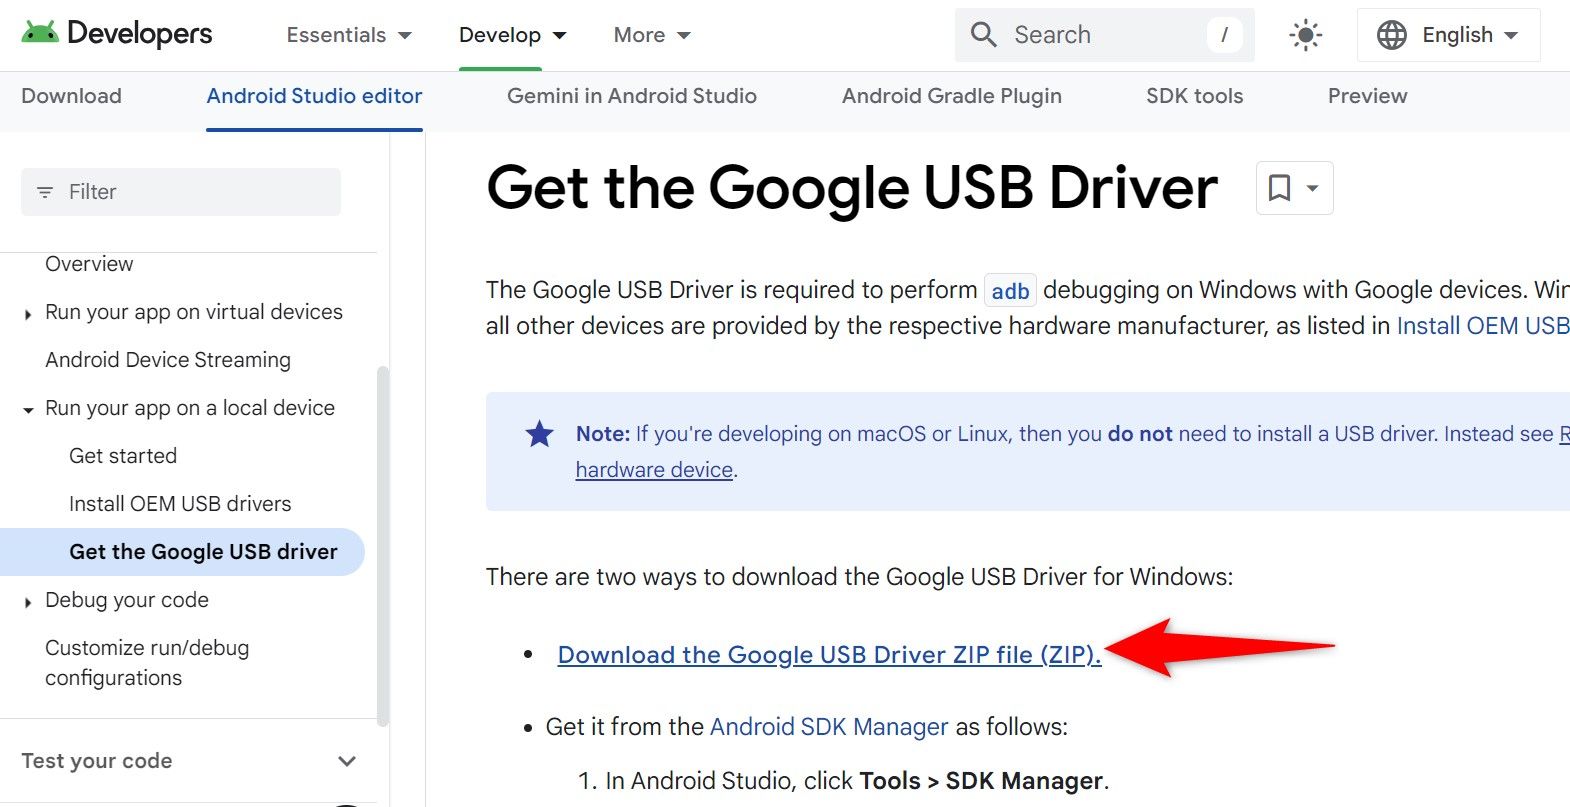Open the Gemini in Android Studio tab
1570x807 pixels.
pyautogui.click(x=631, y=96)
